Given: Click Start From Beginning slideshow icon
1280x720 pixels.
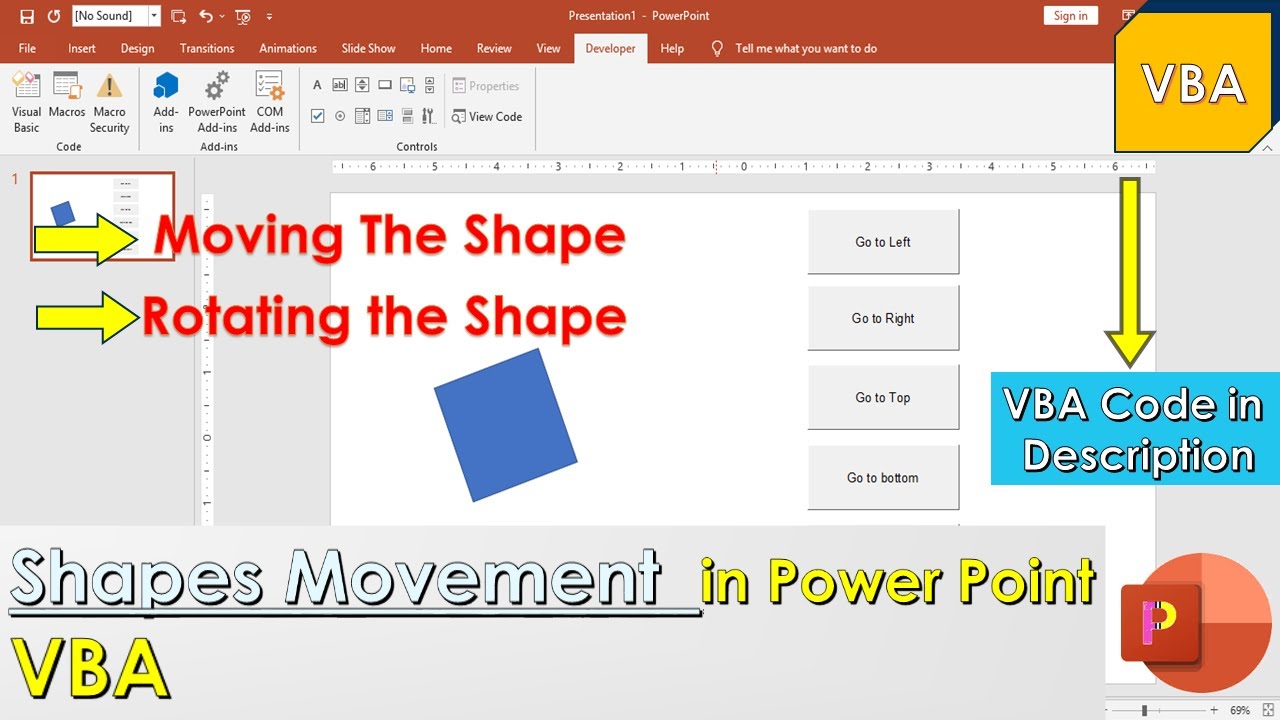Looking at the screenshot, I should click(243, 16).
